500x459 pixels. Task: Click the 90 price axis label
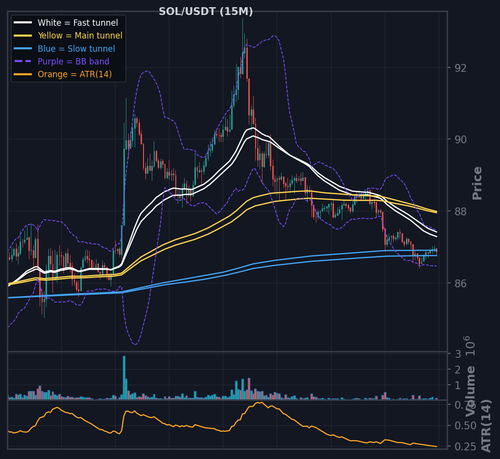click(x=461, y=140)
